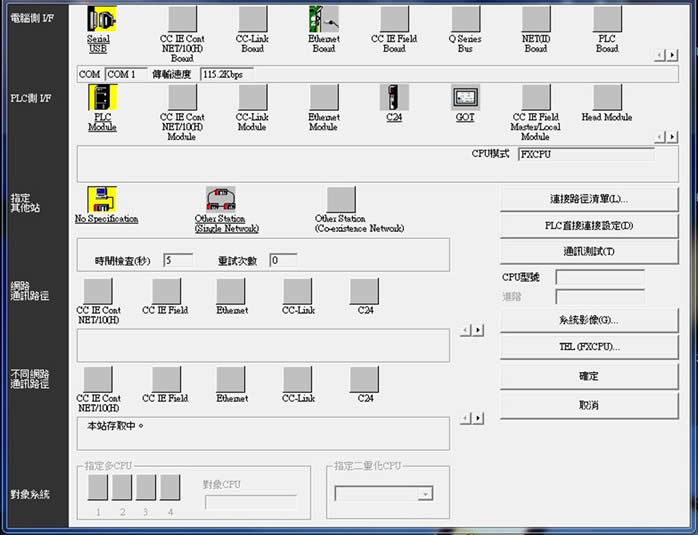Click the PLC直接連接設定(D) button

(588, 225)
